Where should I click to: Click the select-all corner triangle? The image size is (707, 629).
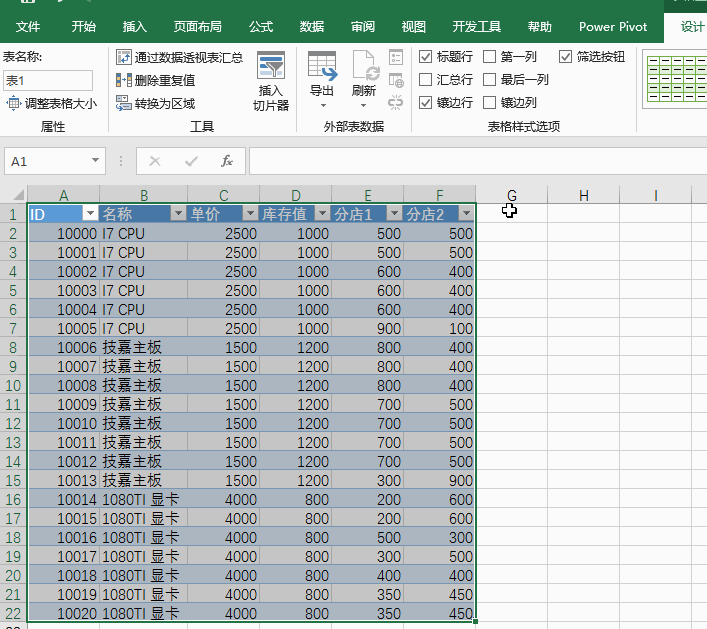pyautogui.click(x=18, y=195)
